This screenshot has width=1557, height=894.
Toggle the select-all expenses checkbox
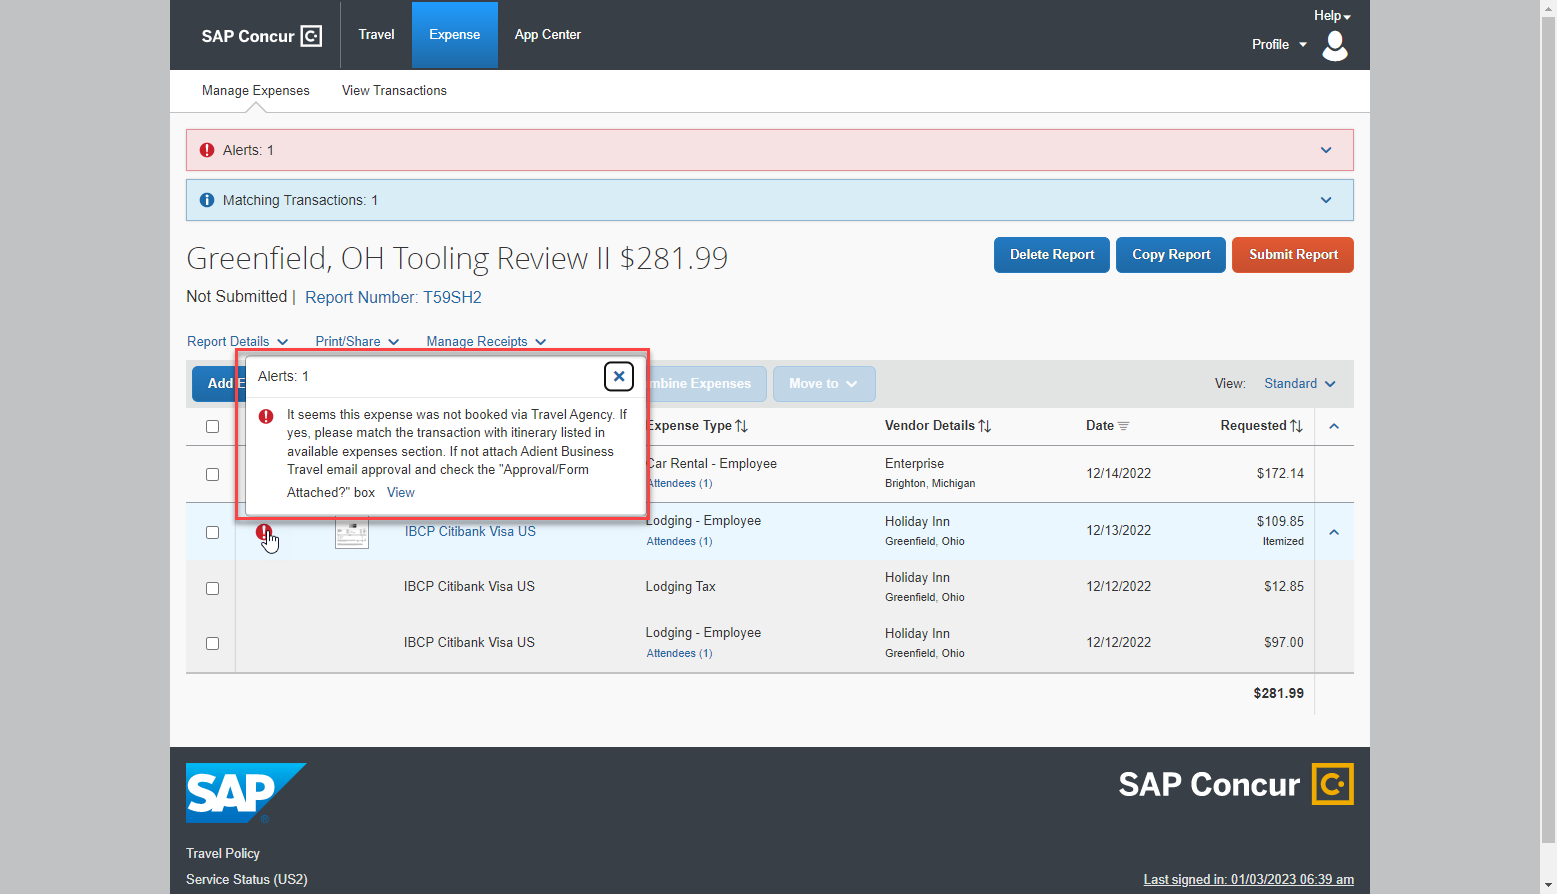tap(212, 426)
